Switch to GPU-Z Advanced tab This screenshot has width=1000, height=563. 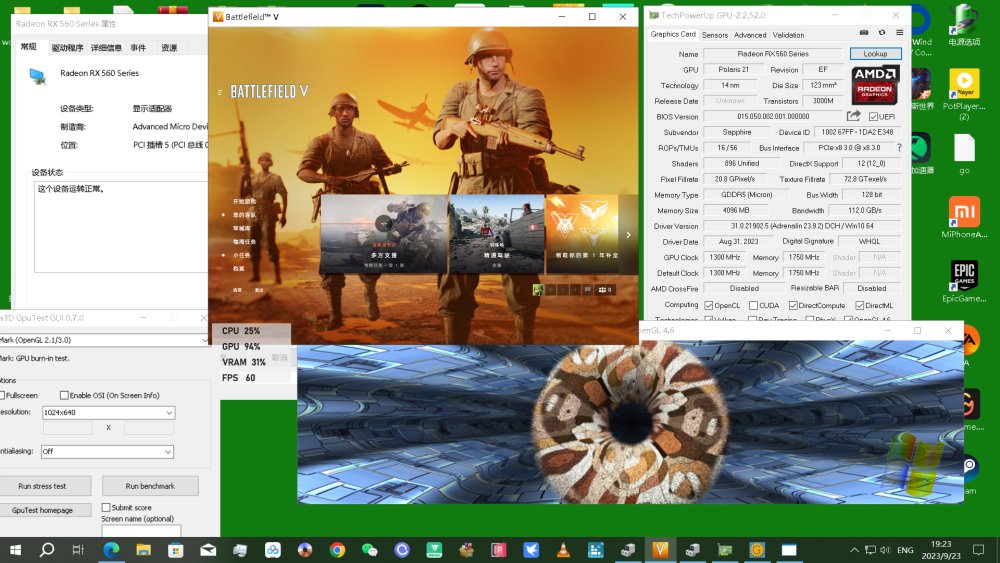pos(750,35)
